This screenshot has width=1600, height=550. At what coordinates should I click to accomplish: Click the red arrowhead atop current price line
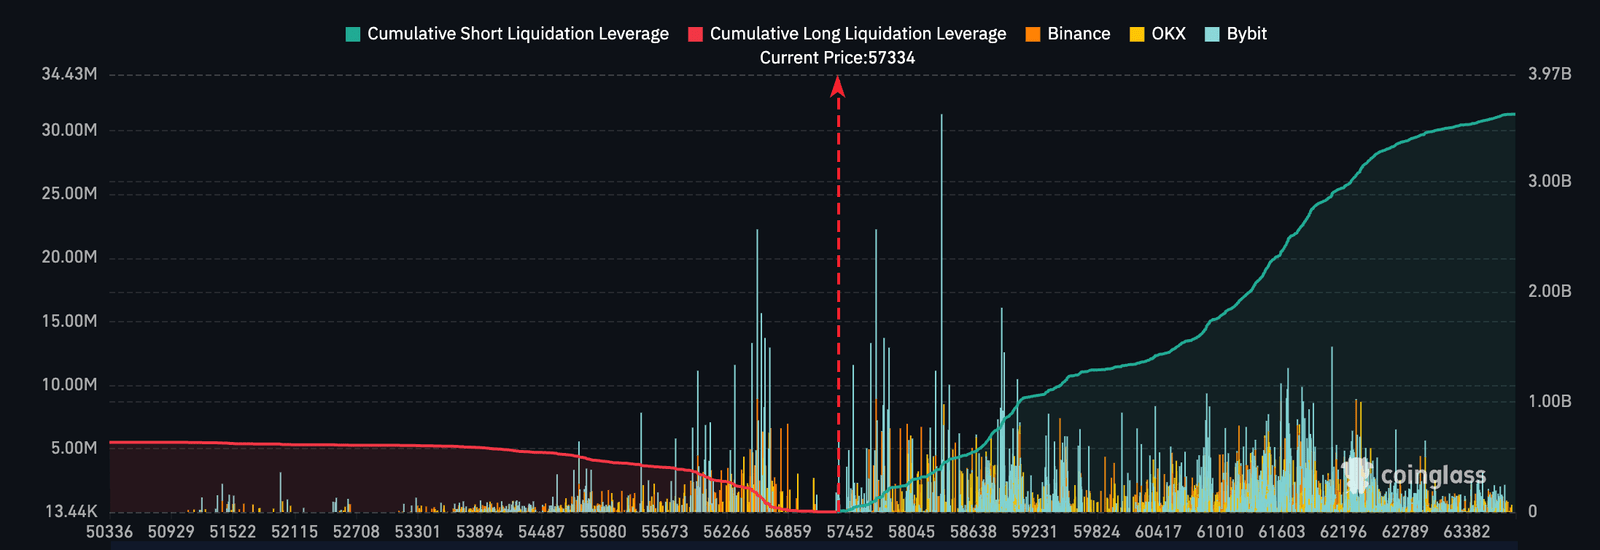(x=838, y=87)
